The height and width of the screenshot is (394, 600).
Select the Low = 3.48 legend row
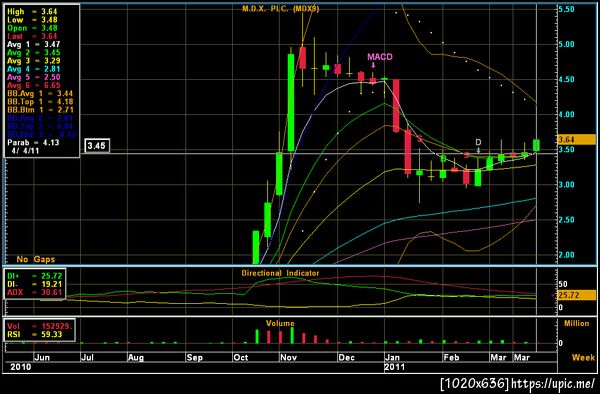click(32, 20)
